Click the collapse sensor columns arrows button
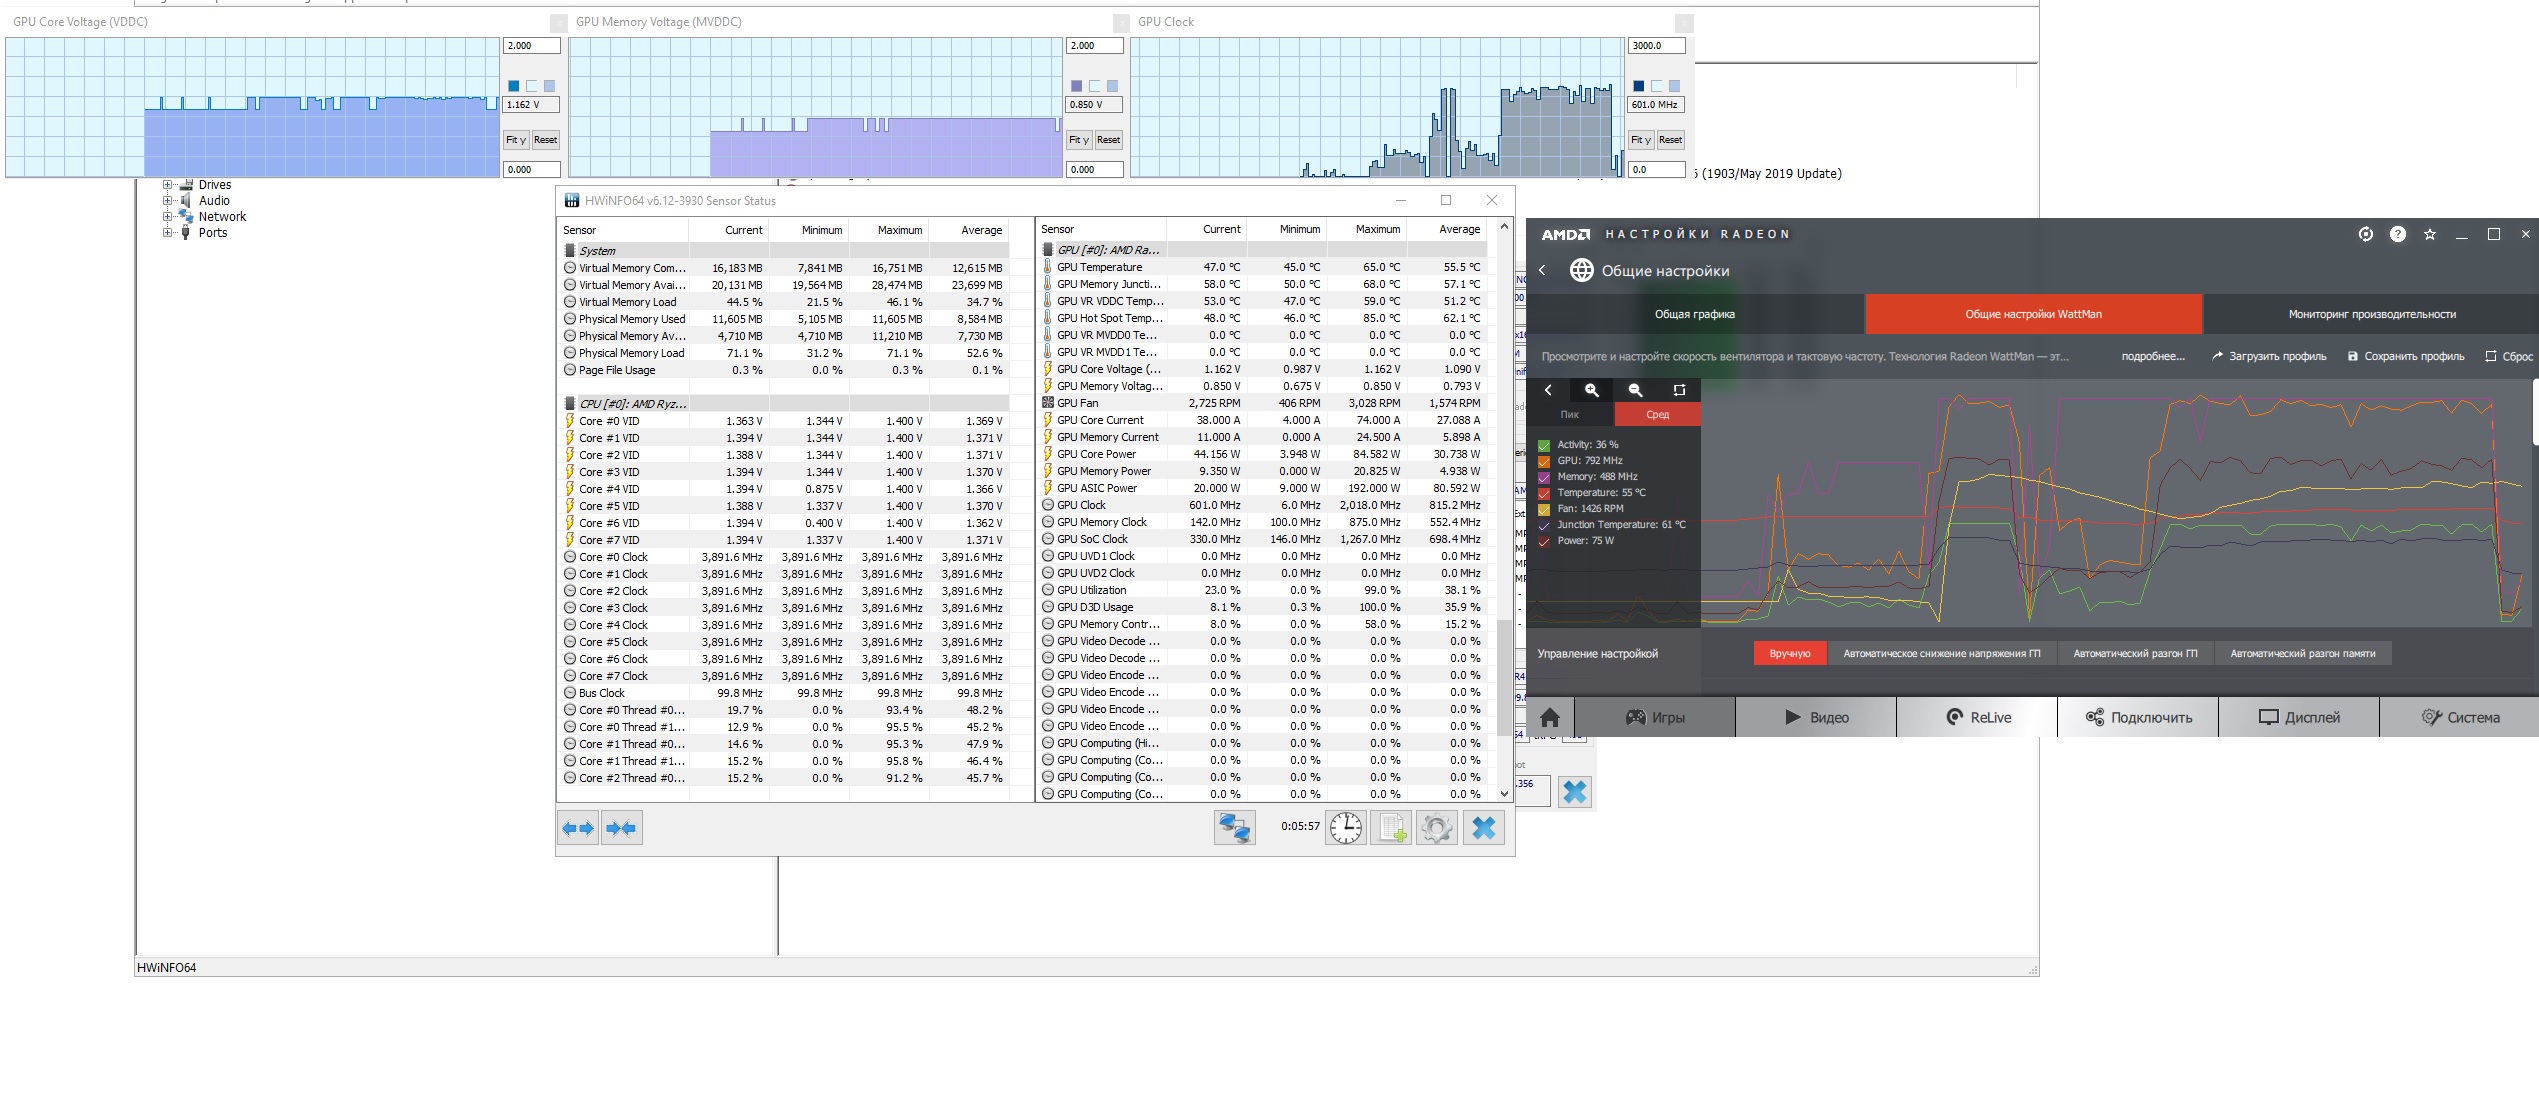2539x1099 pixels. coord(621,828)
